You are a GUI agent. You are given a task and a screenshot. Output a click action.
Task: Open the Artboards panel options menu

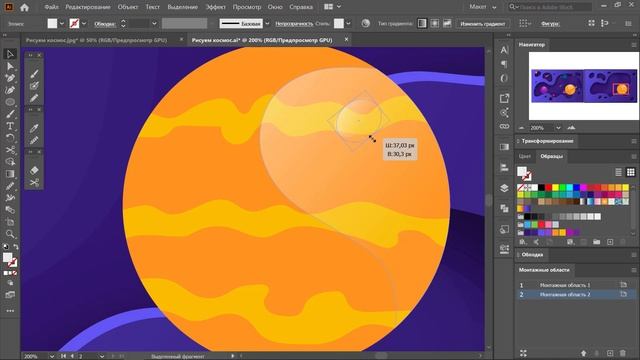[x=633, y=270]
